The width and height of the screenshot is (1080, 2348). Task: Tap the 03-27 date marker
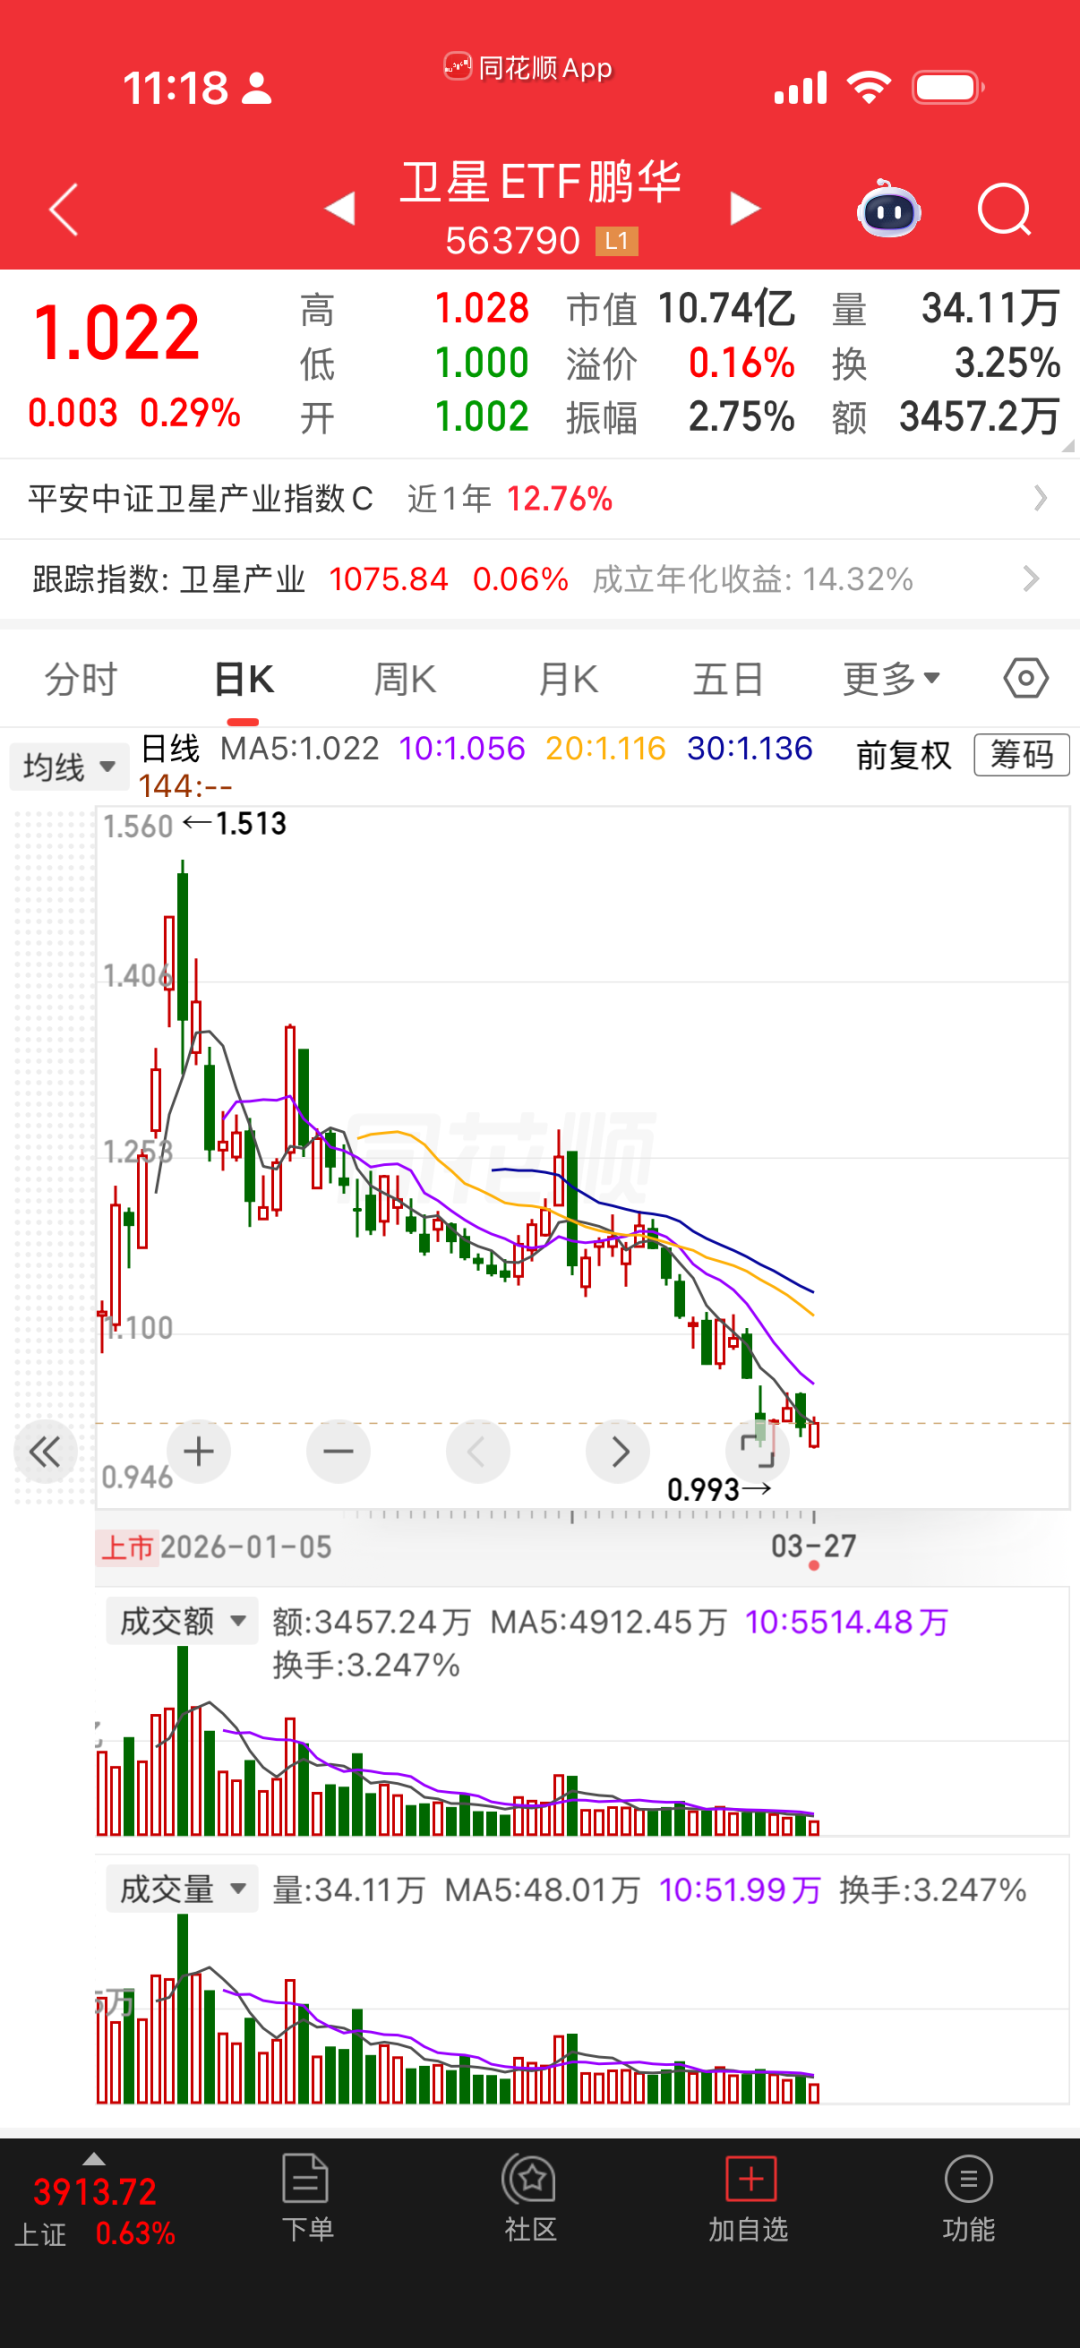813,1546
